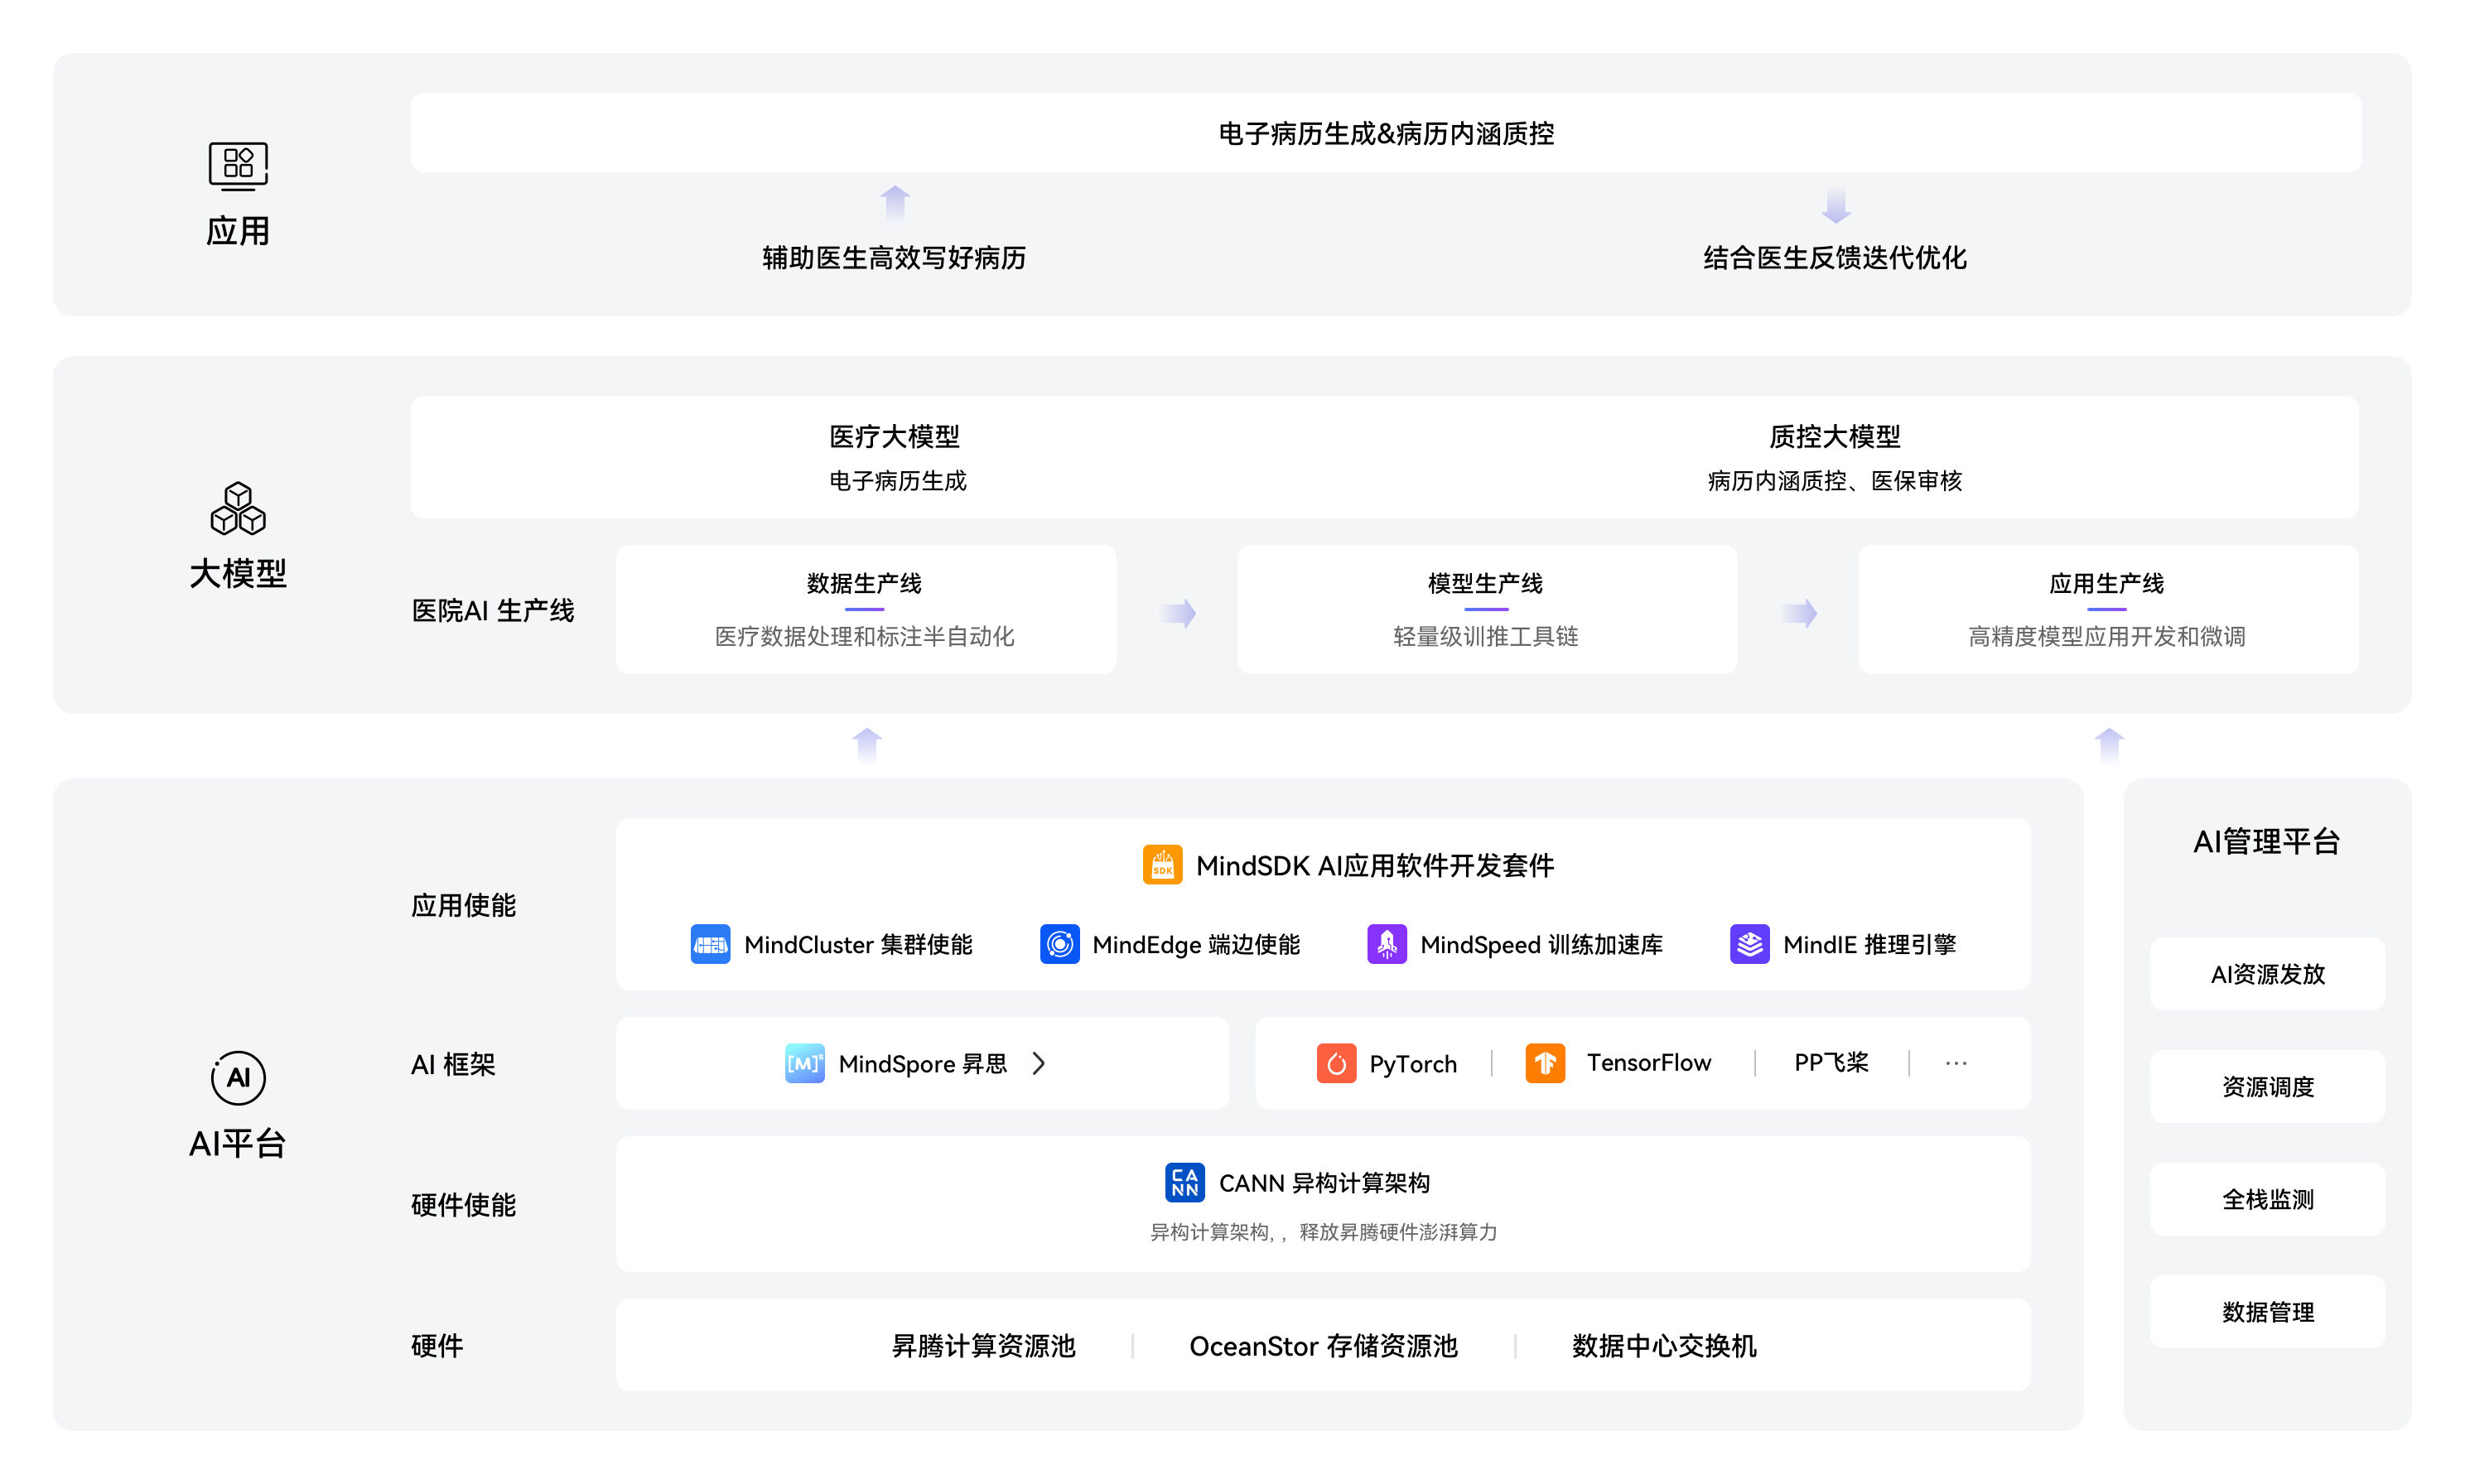The width and height of the screenshot is (2465, 1484).
Task: Click the PyTorch flame icon
Action: (x=1335, y=1063)
